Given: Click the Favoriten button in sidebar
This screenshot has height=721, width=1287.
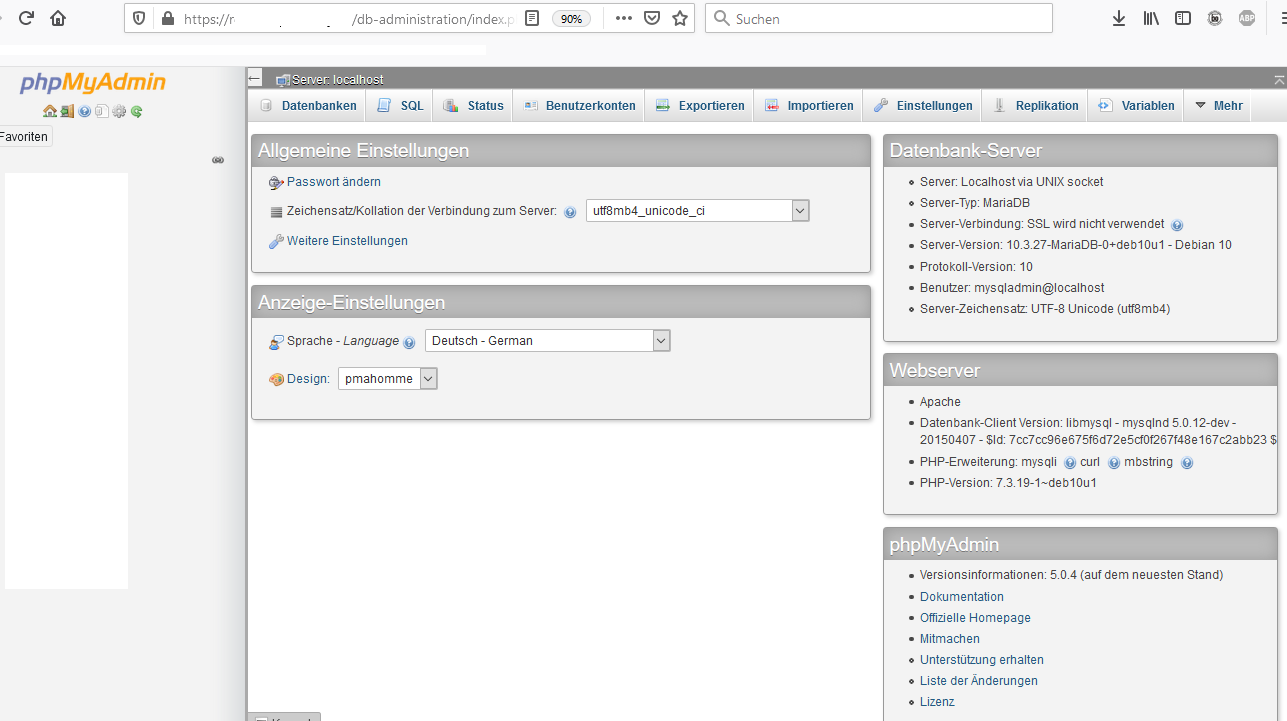Looking at the screenshot, I should pyautogui.click(x=24, y=137).
